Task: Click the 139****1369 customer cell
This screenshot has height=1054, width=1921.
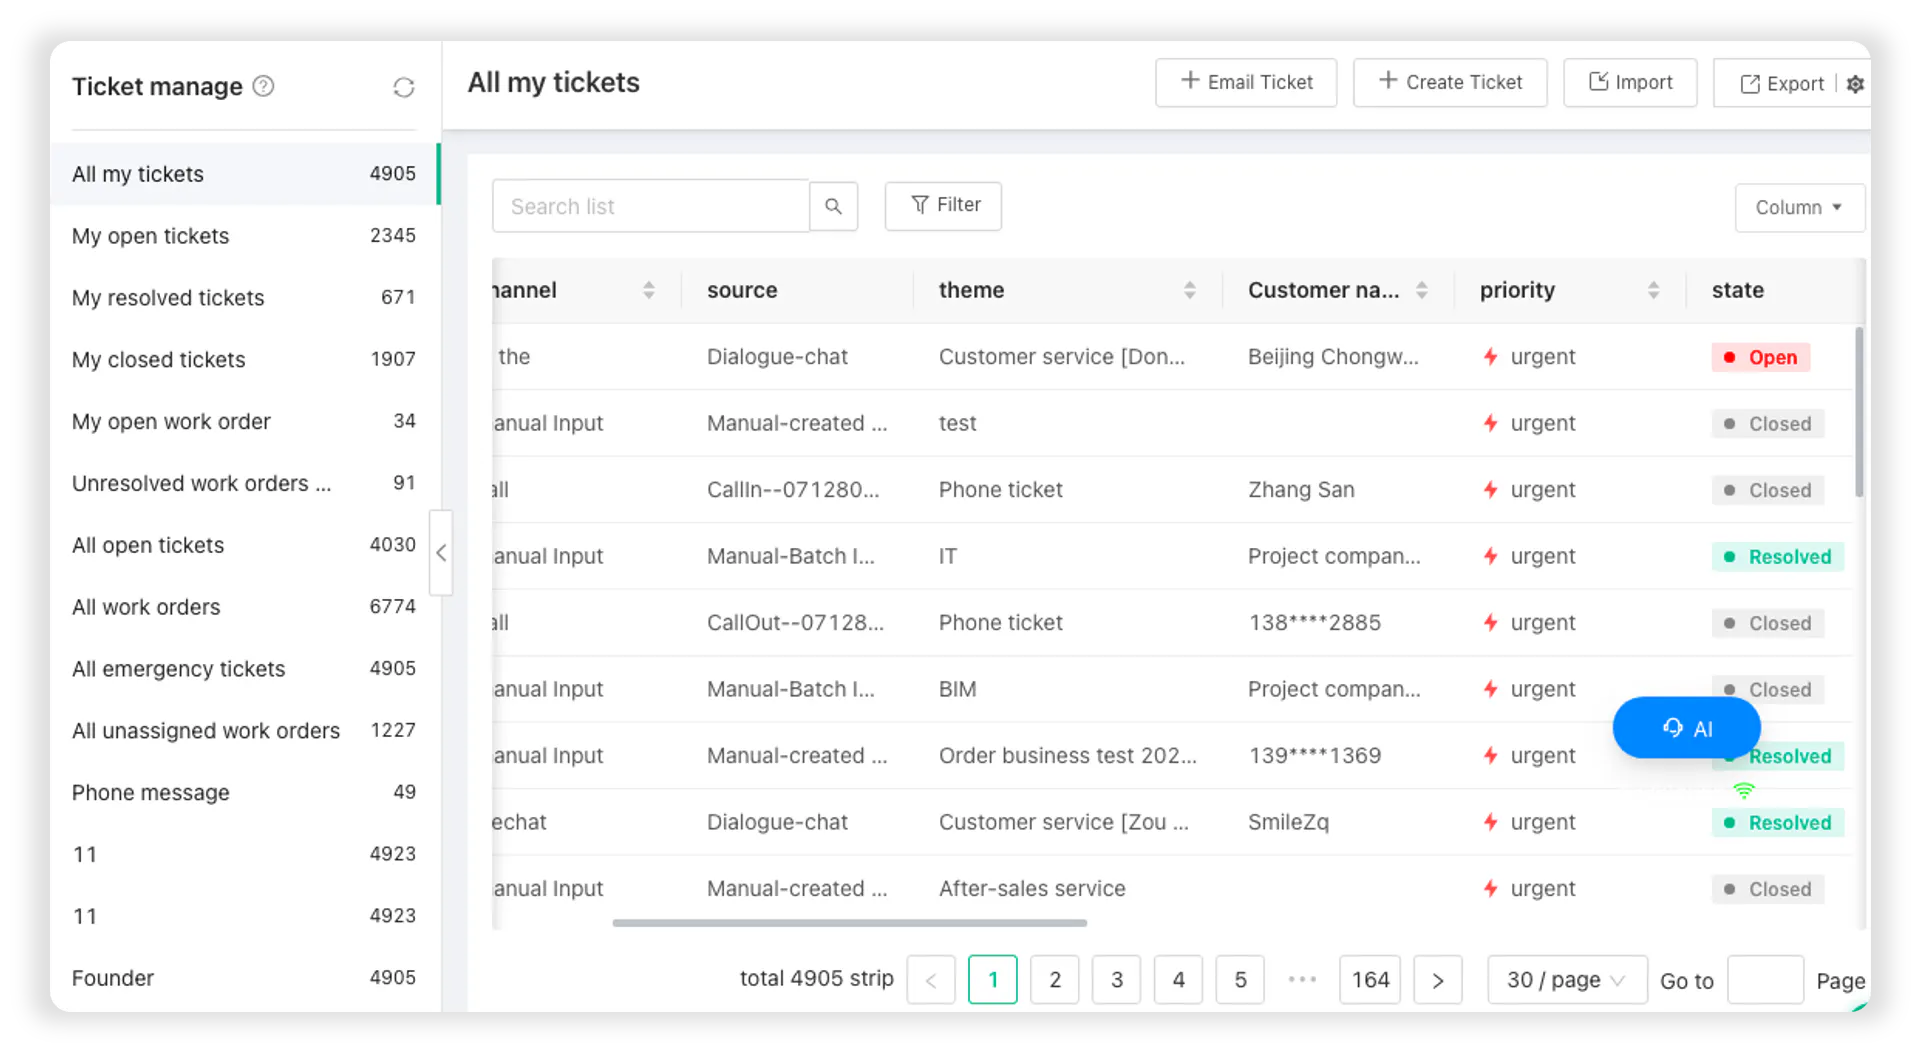Action: [x=1314, y=756]
